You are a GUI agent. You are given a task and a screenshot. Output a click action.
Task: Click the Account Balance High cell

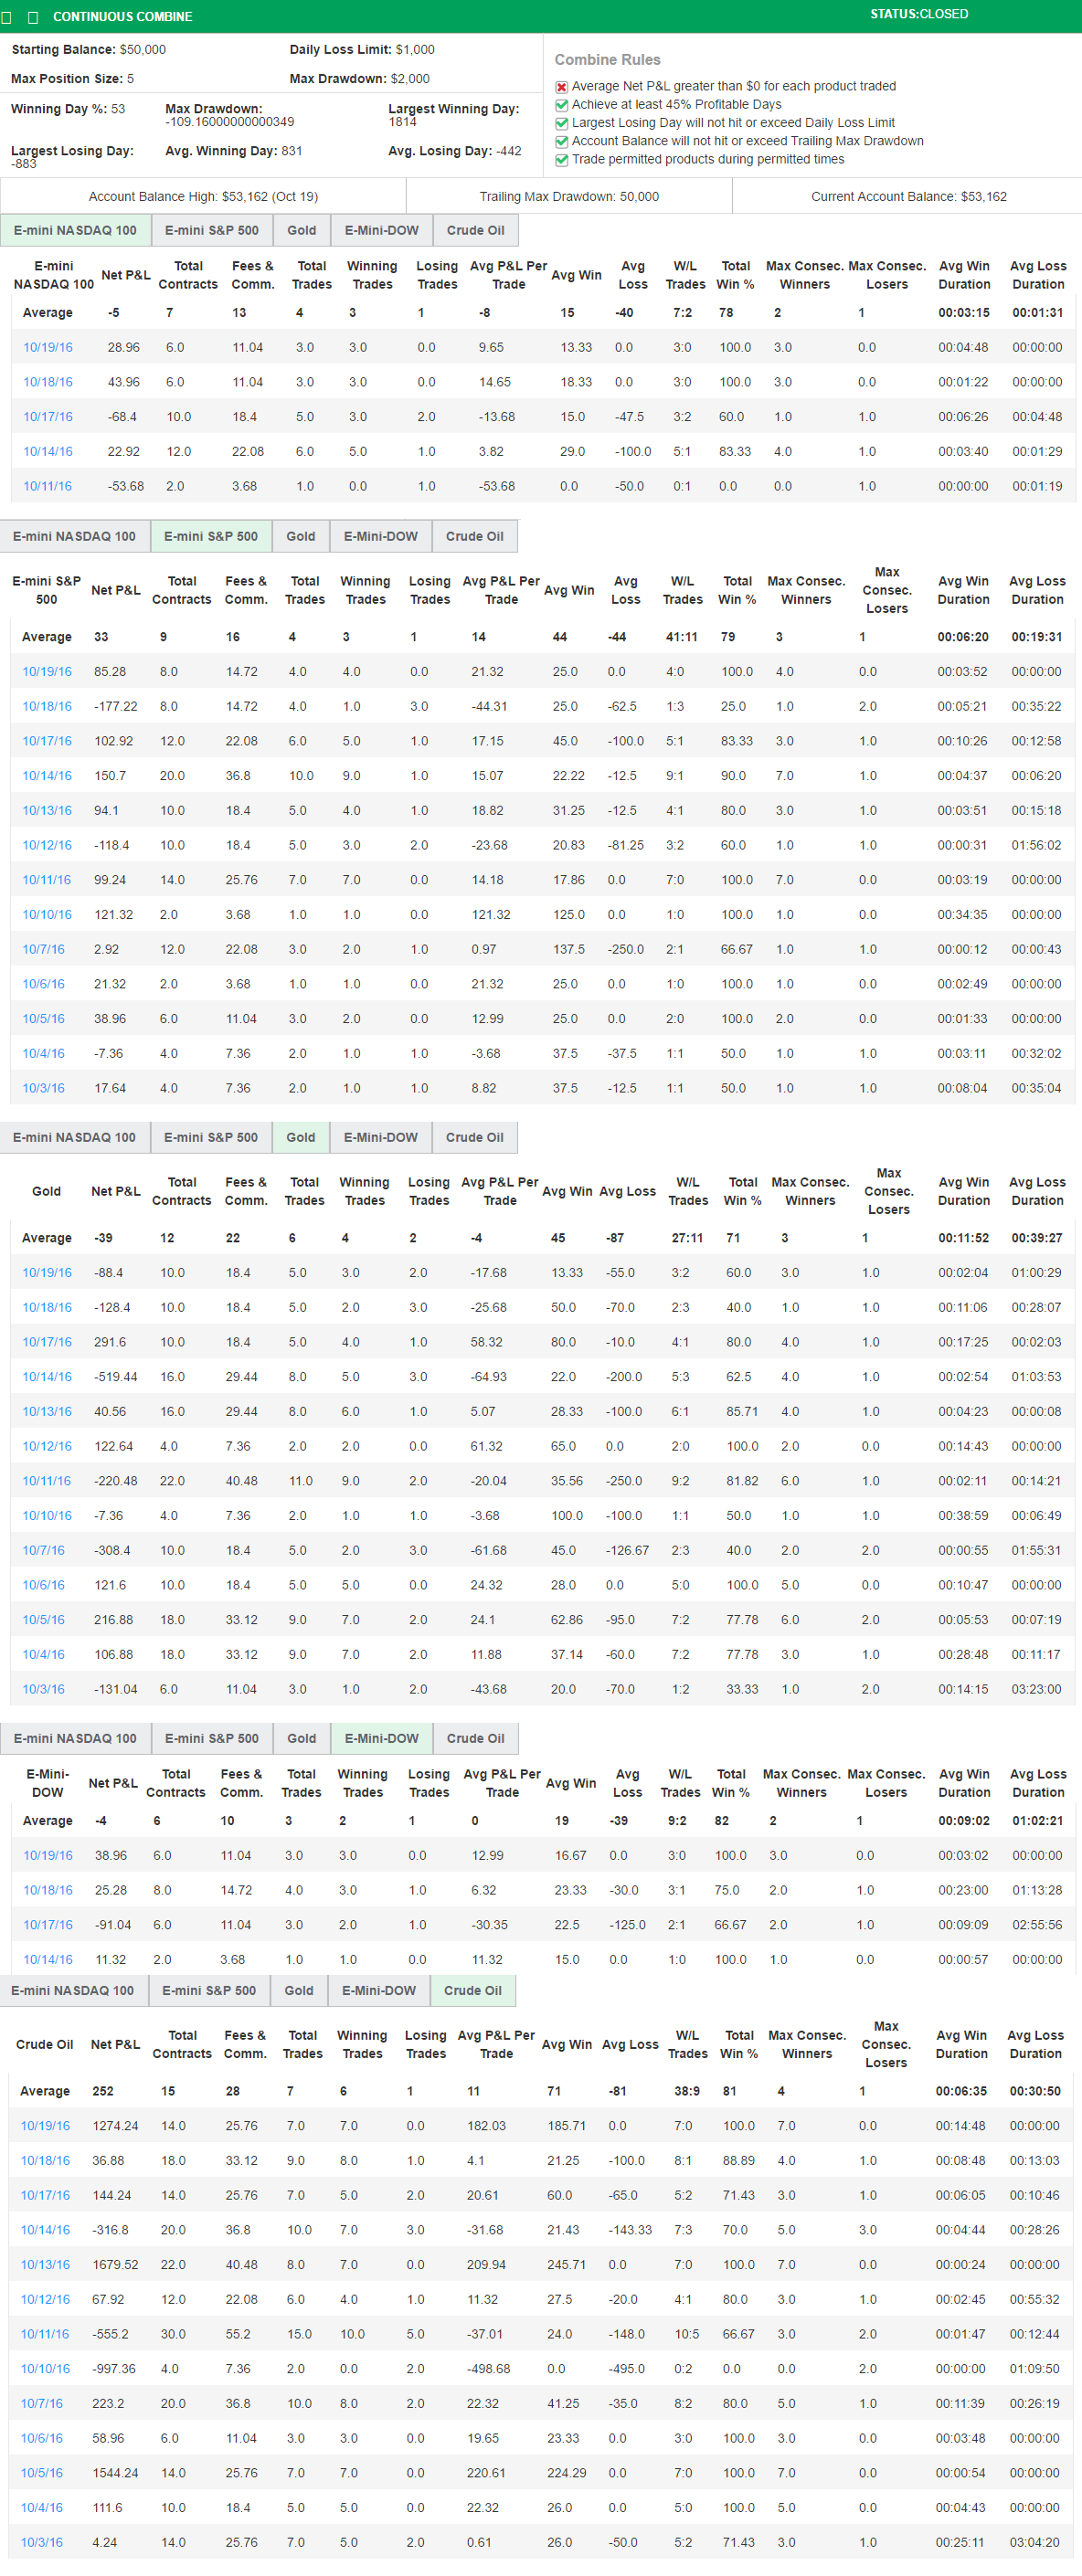pos(203,196)
